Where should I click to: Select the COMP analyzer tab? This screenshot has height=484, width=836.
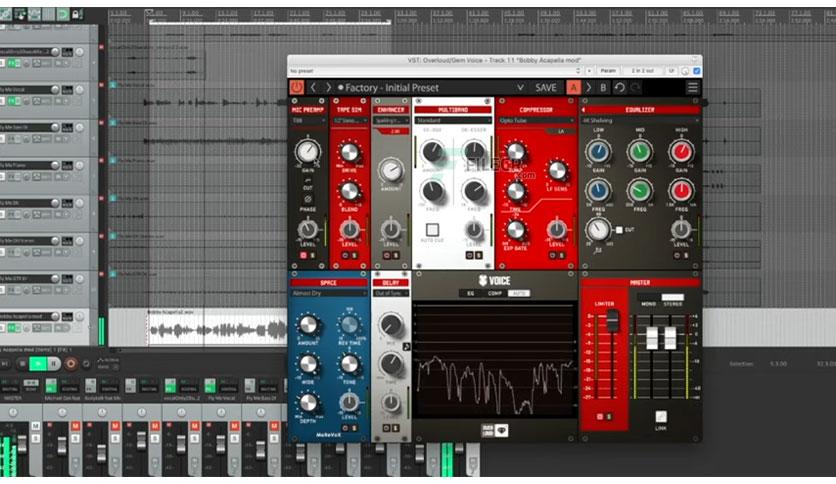(494, 294)
